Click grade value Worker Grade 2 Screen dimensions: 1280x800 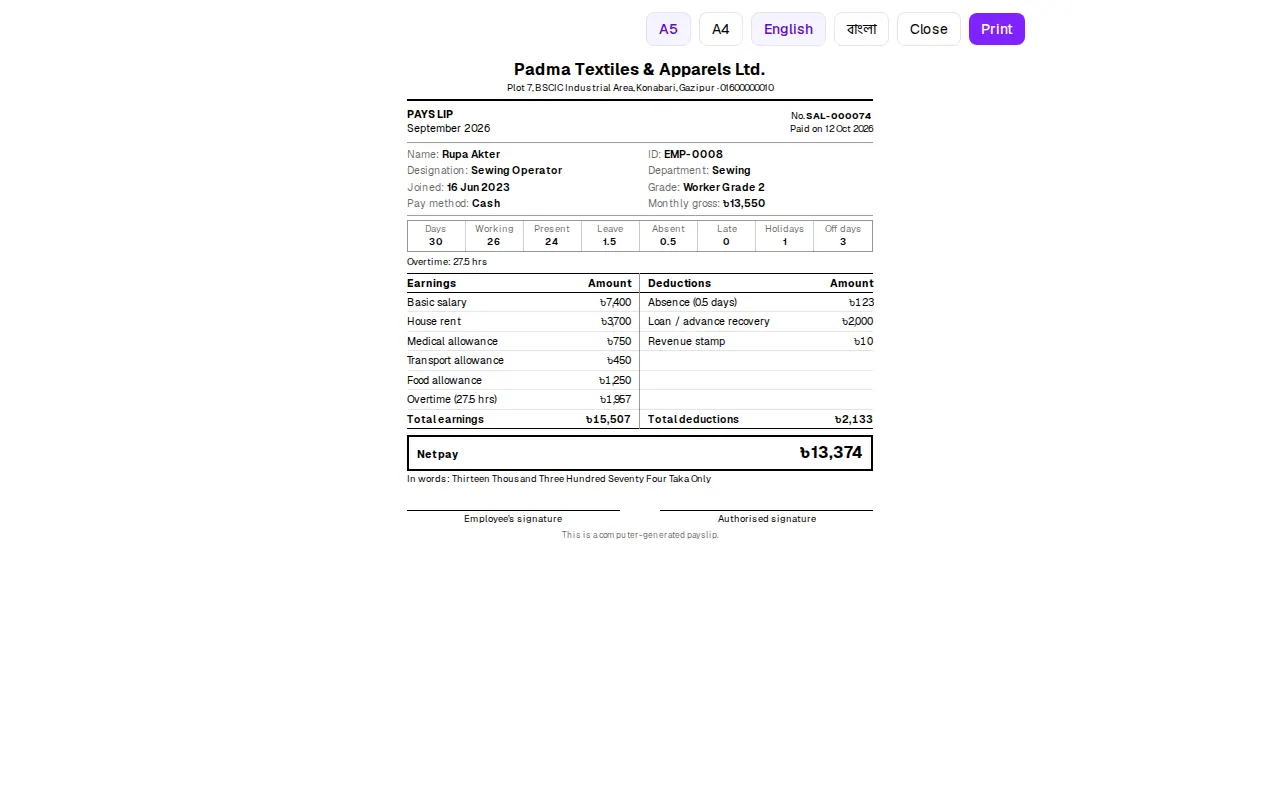pos(724,187)
